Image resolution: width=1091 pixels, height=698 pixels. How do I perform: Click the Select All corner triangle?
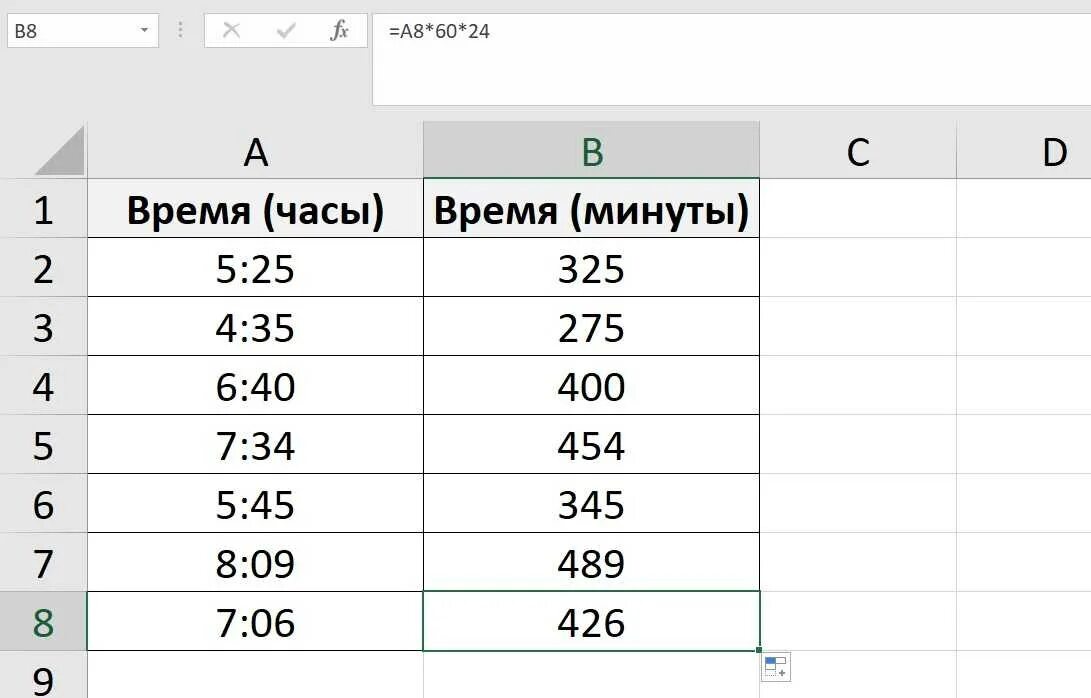pyautogui.click(x=60, y=151)
